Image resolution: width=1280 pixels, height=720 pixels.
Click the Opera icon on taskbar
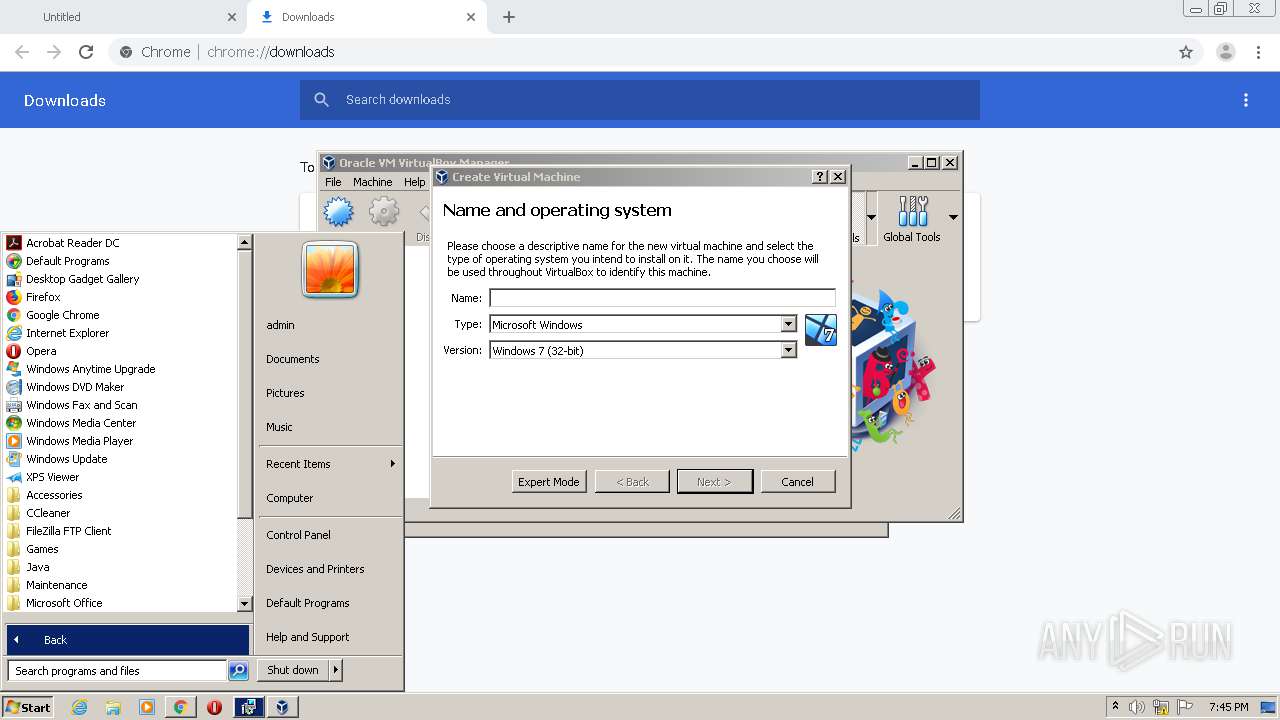point(214,707)
